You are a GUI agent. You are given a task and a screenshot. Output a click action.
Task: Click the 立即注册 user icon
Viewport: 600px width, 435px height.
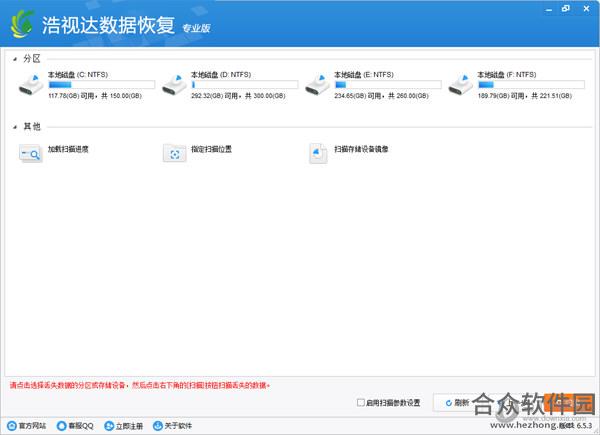(109, 425)
